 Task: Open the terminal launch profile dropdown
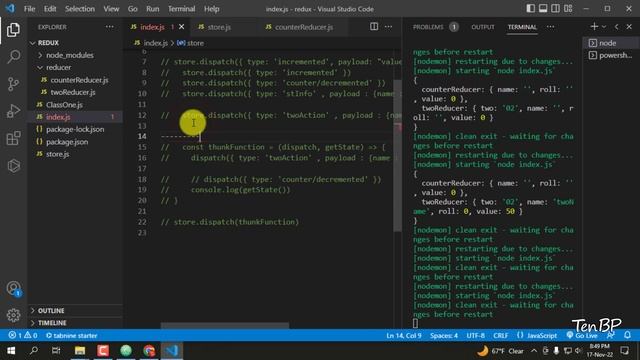click(x=604, y=27)
